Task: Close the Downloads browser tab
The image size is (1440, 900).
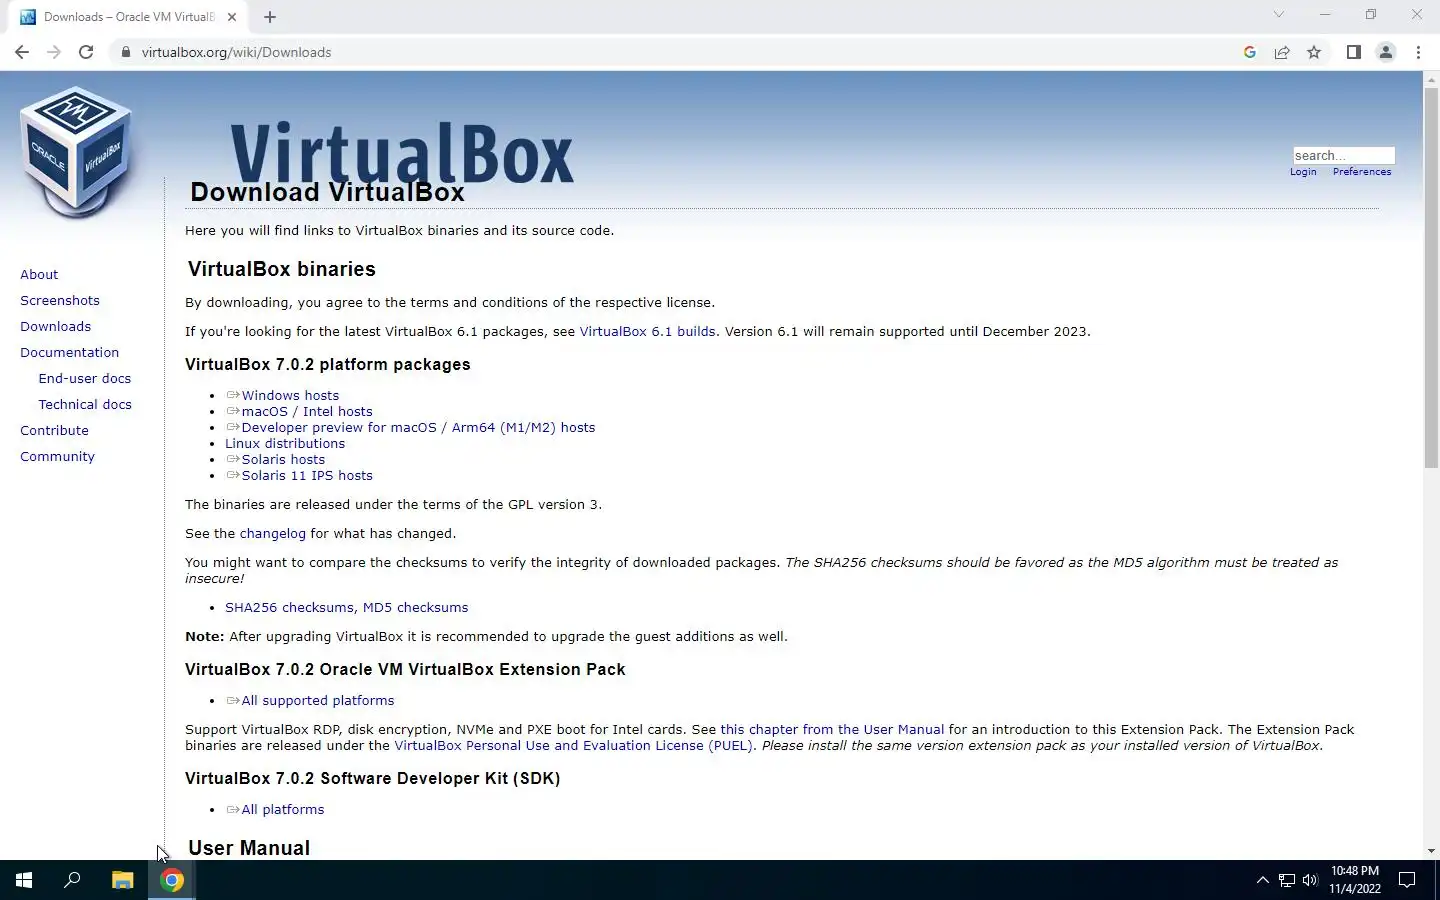Action: [232, 17]
